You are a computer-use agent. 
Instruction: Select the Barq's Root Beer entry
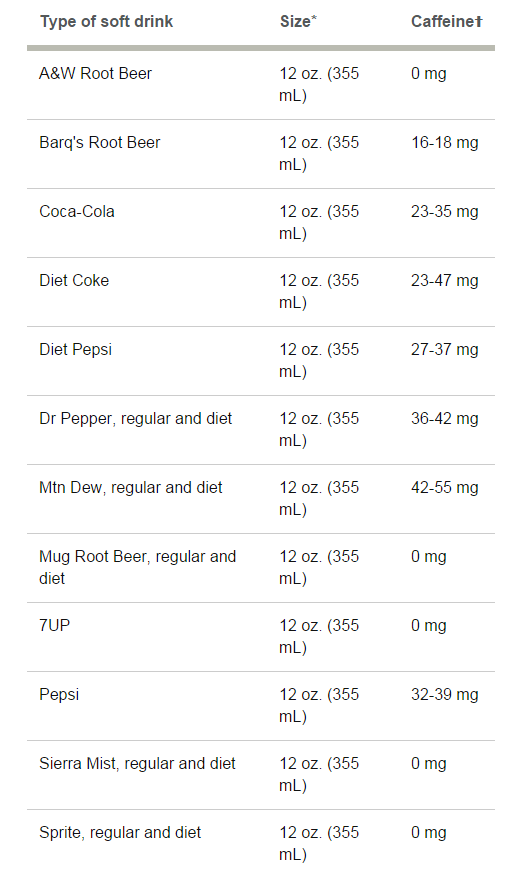[100, 142]
